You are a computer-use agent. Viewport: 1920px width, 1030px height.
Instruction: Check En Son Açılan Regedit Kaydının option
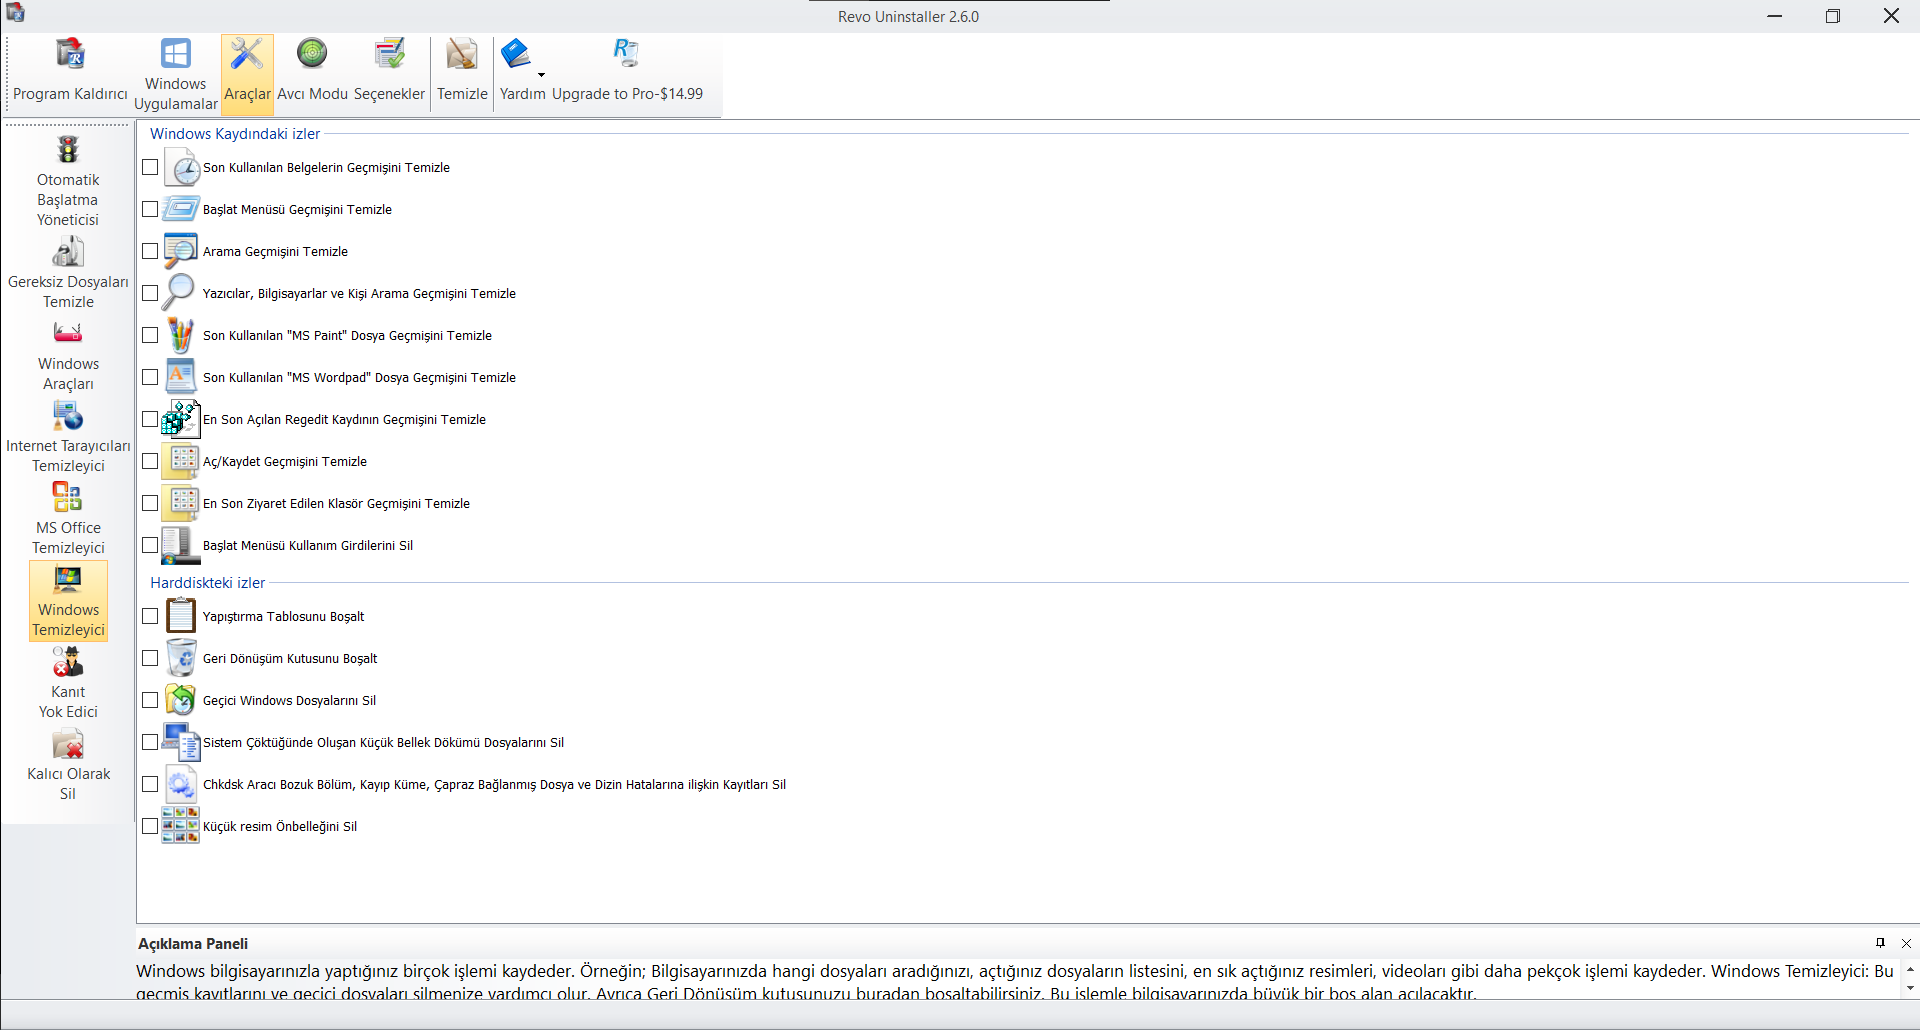pos(150,419)
